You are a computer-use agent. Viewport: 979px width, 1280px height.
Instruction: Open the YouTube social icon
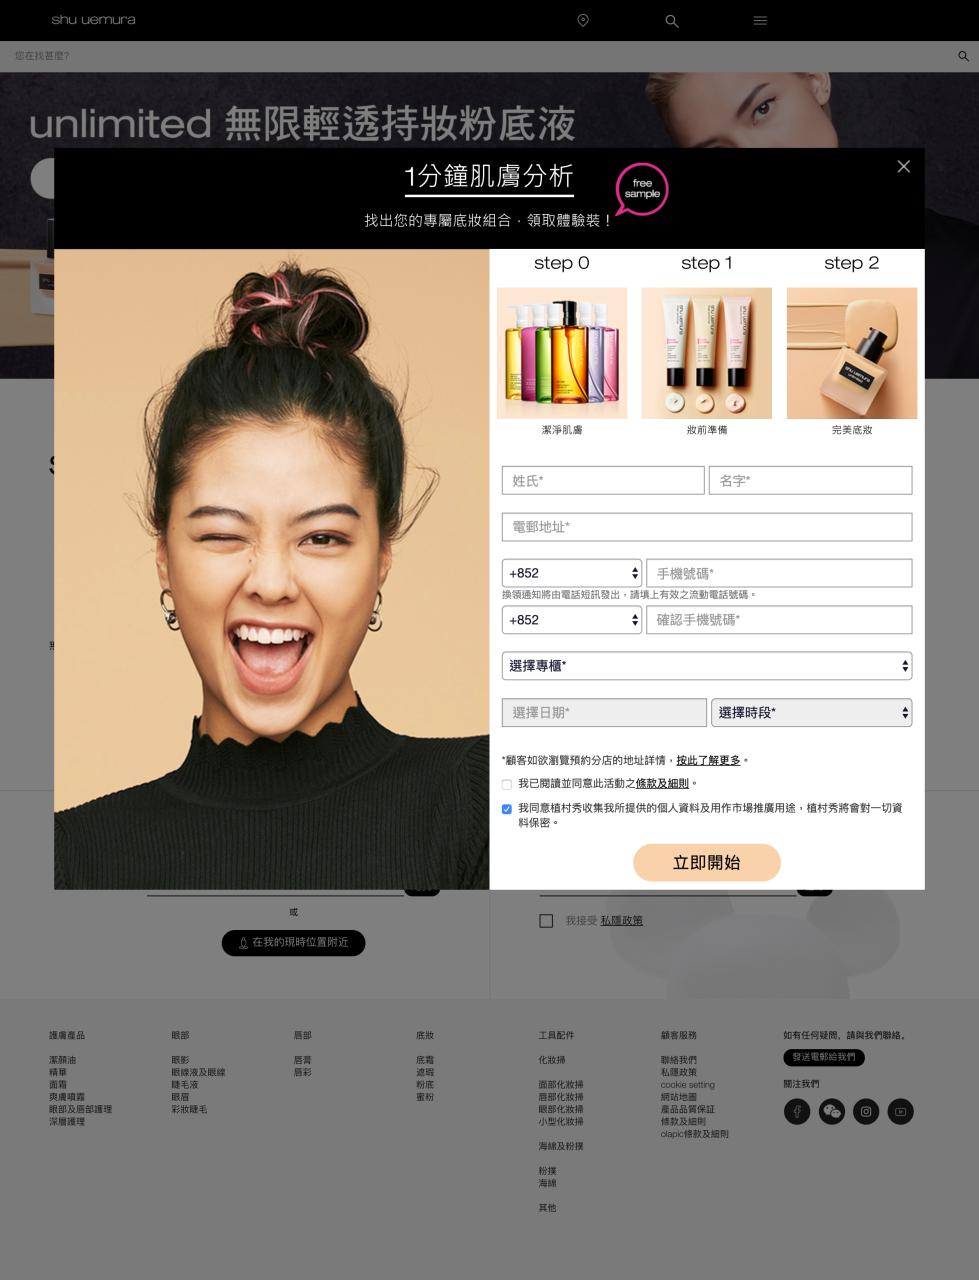coord(900,1111)
